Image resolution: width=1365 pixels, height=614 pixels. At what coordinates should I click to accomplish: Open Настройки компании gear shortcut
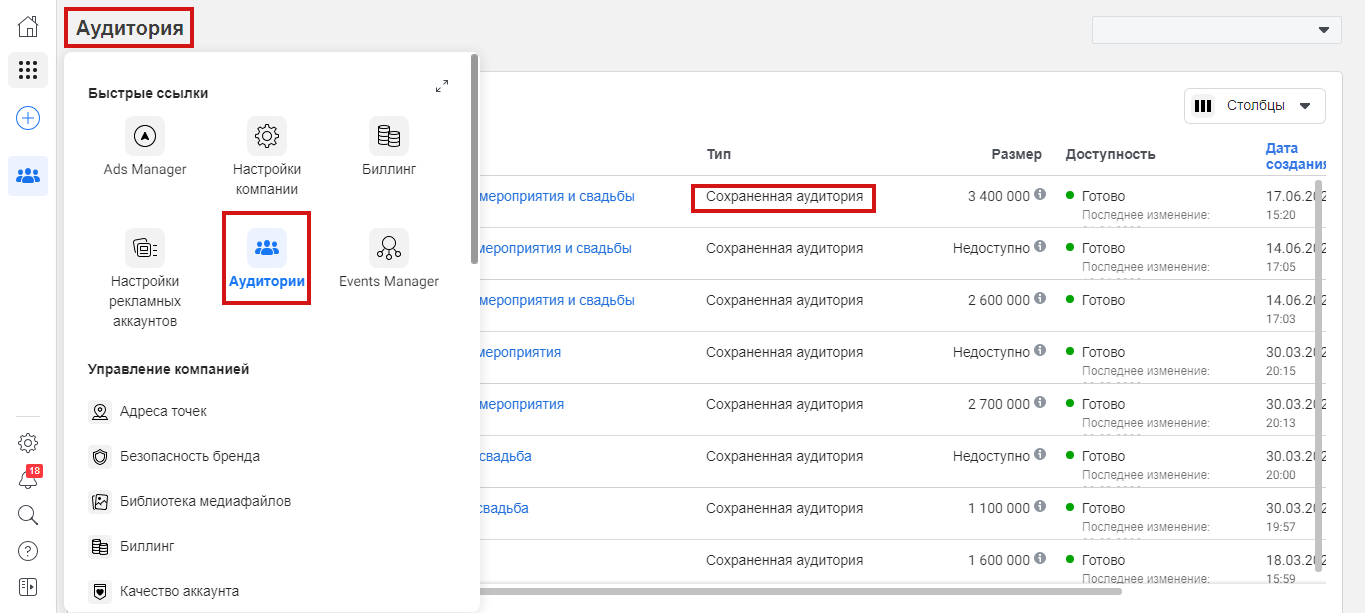tap(267, 136)
